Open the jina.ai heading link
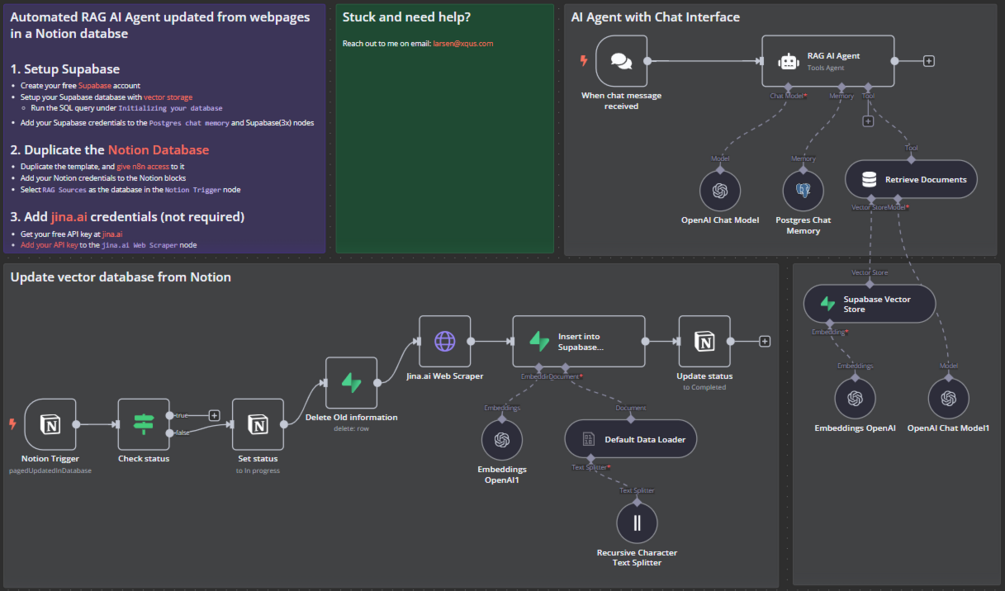 69,217
